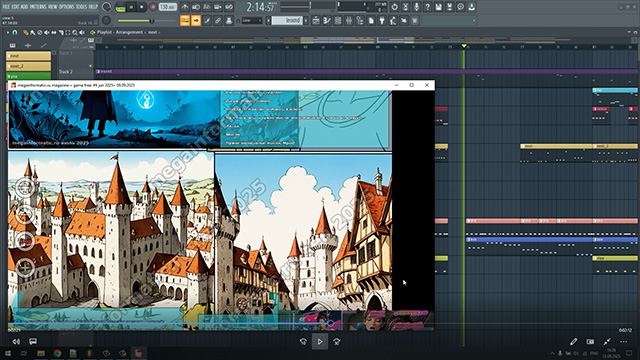640x360 pixels.
Task: Open the empty toolbar dropdown arrow
Action: (474, 20)
